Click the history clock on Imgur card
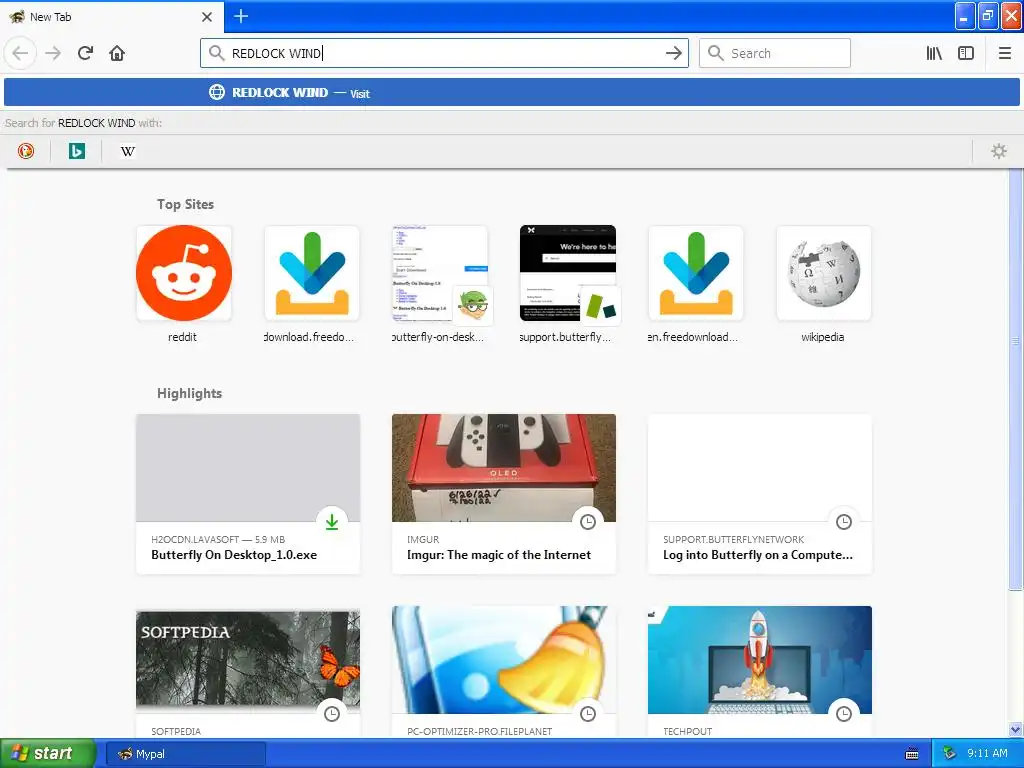Viewport: 1024px width, 768px height. (588, 521)
